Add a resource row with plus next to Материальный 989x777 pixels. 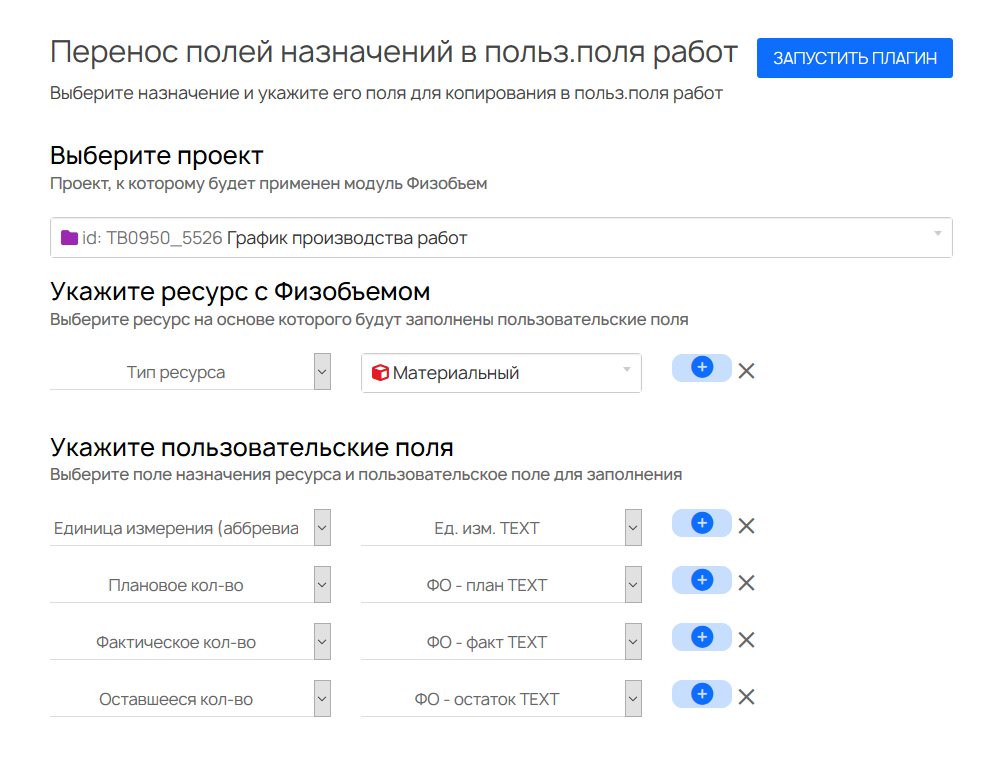click(x=701, y=368)
